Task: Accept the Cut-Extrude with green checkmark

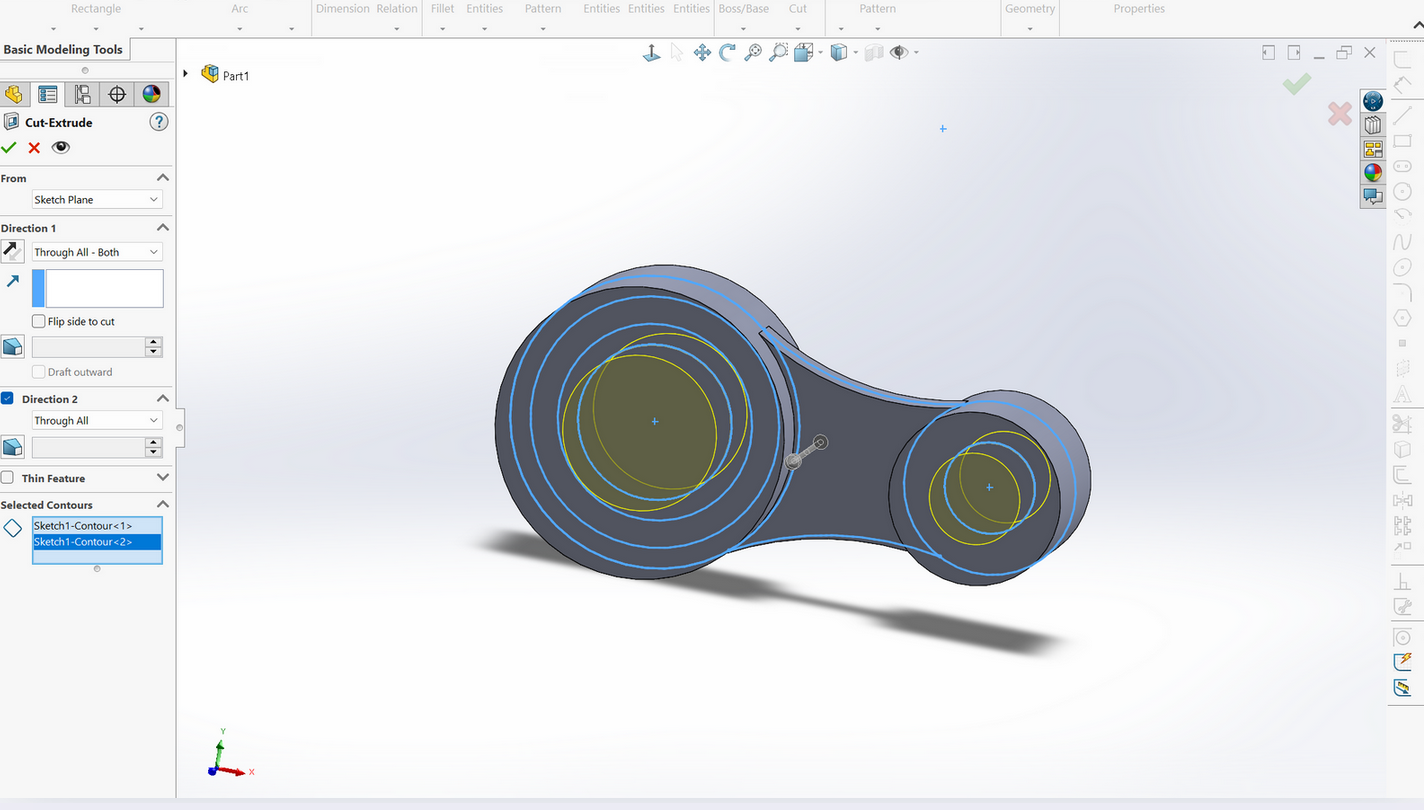Action: pos(9,147)
